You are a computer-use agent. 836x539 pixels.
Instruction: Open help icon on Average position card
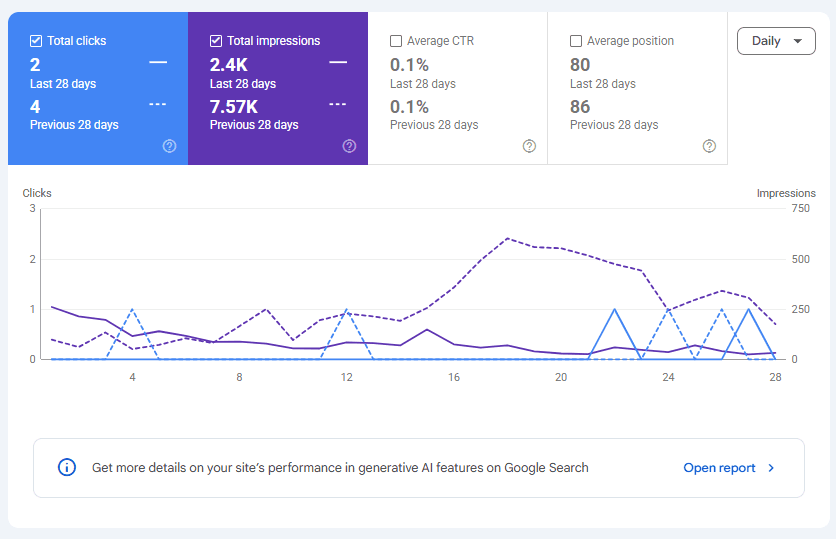709,146
